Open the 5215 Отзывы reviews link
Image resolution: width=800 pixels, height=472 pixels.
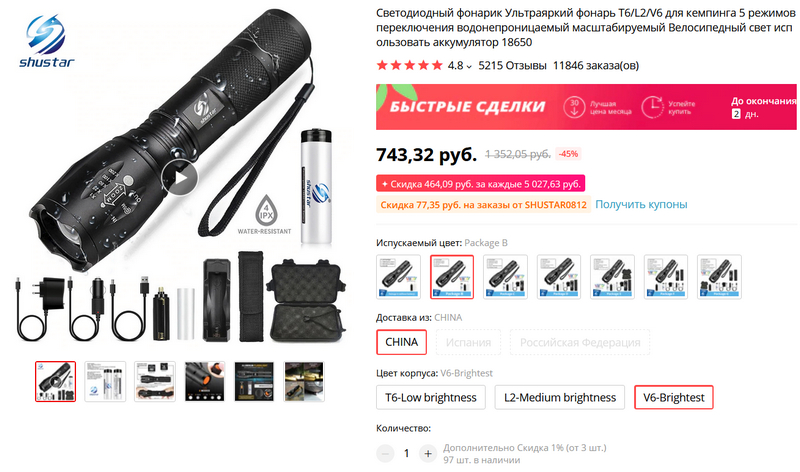(512, 66)
